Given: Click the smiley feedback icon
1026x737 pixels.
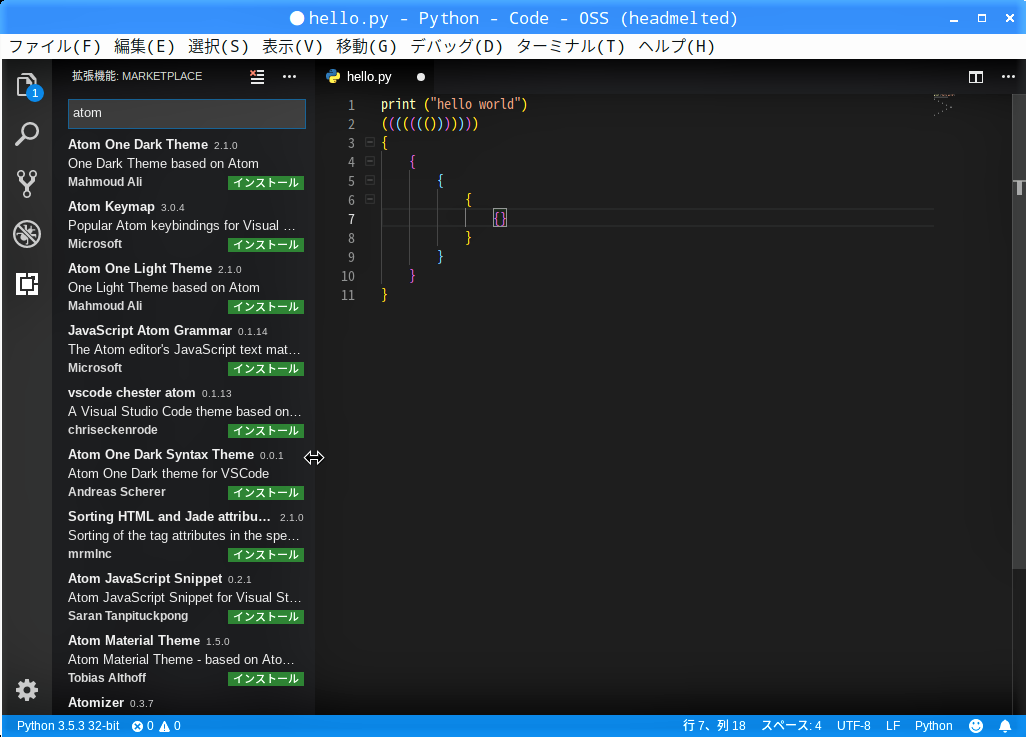Looking at the screenshot, I should point(976,726).
